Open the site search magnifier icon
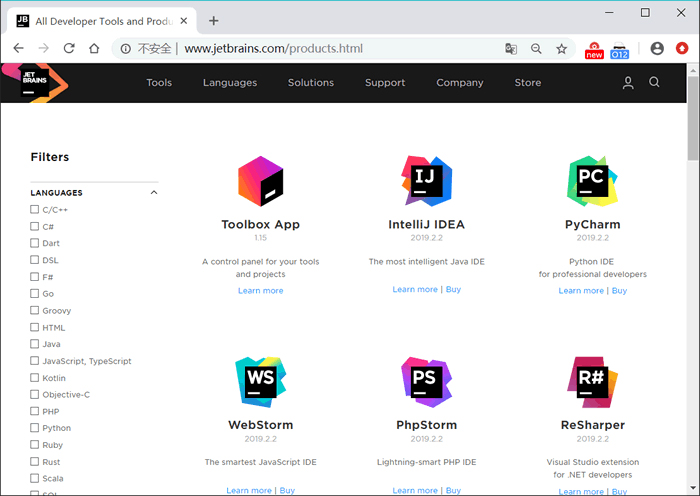Viewport: 700px width, 496px height. 654,83
